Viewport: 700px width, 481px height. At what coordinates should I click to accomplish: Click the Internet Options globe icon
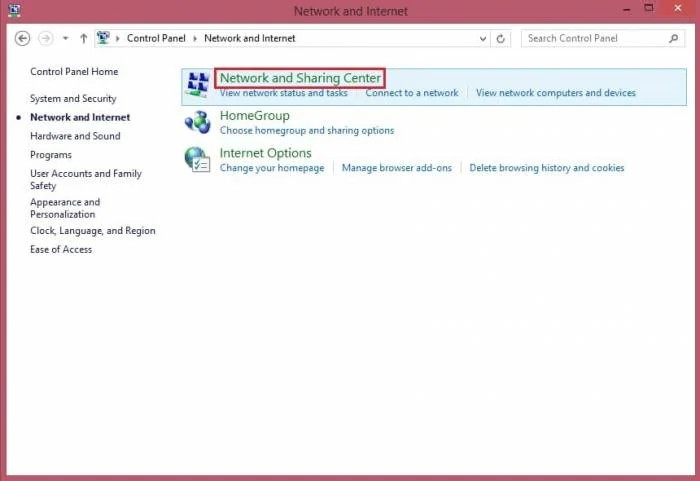click(197, 160)
